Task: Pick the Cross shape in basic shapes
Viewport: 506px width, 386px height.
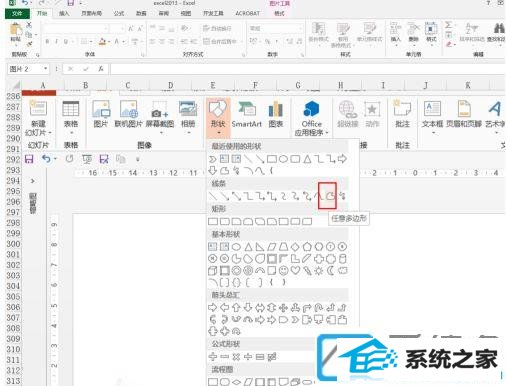Action: coord(319,259)
